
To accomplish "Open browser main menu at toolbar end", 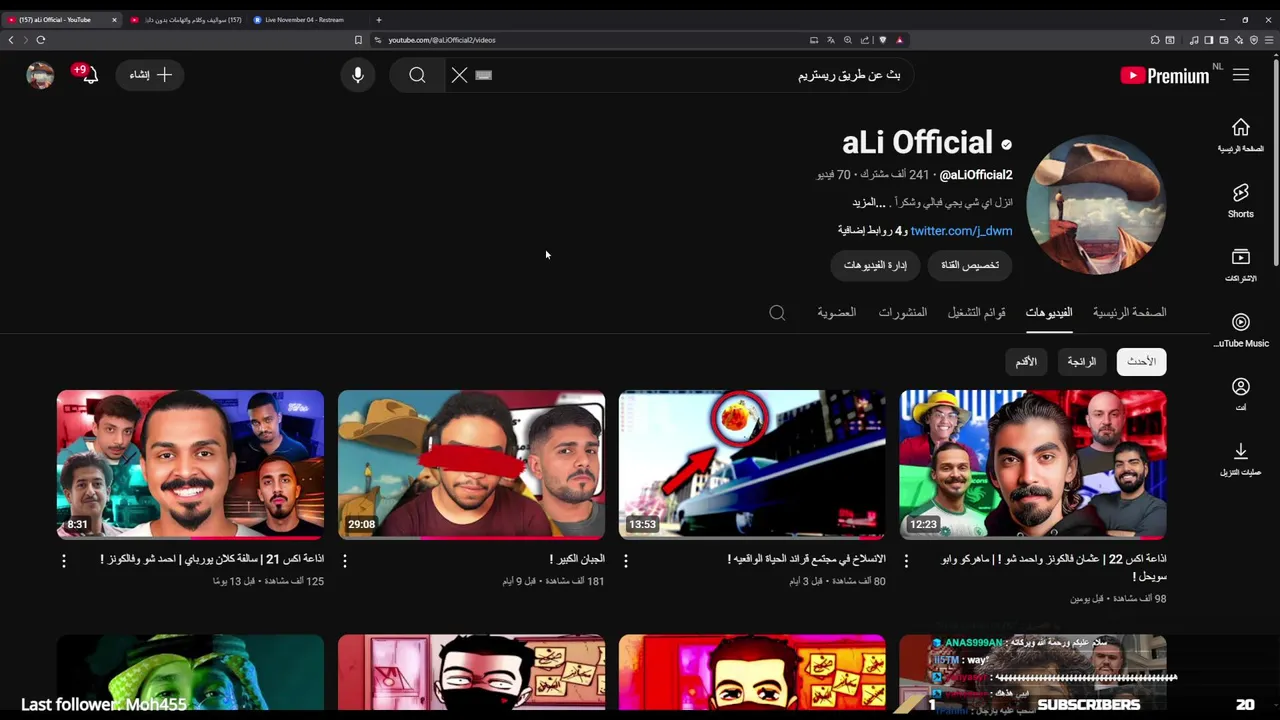I will coord(1268,40).
